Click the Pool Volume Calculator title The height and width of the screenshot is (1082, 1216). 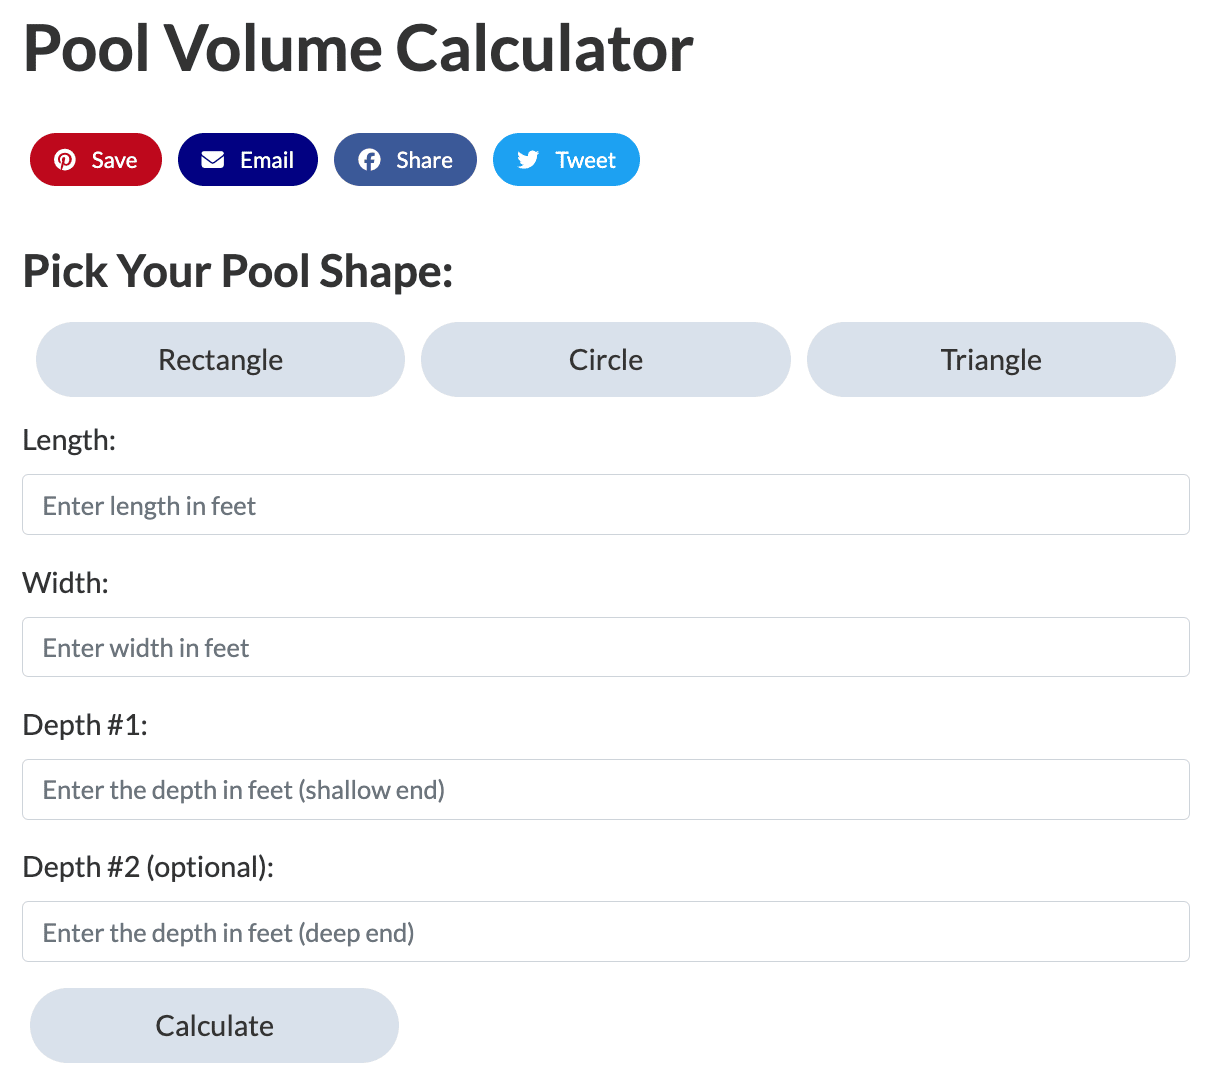[x=358, y=48]
